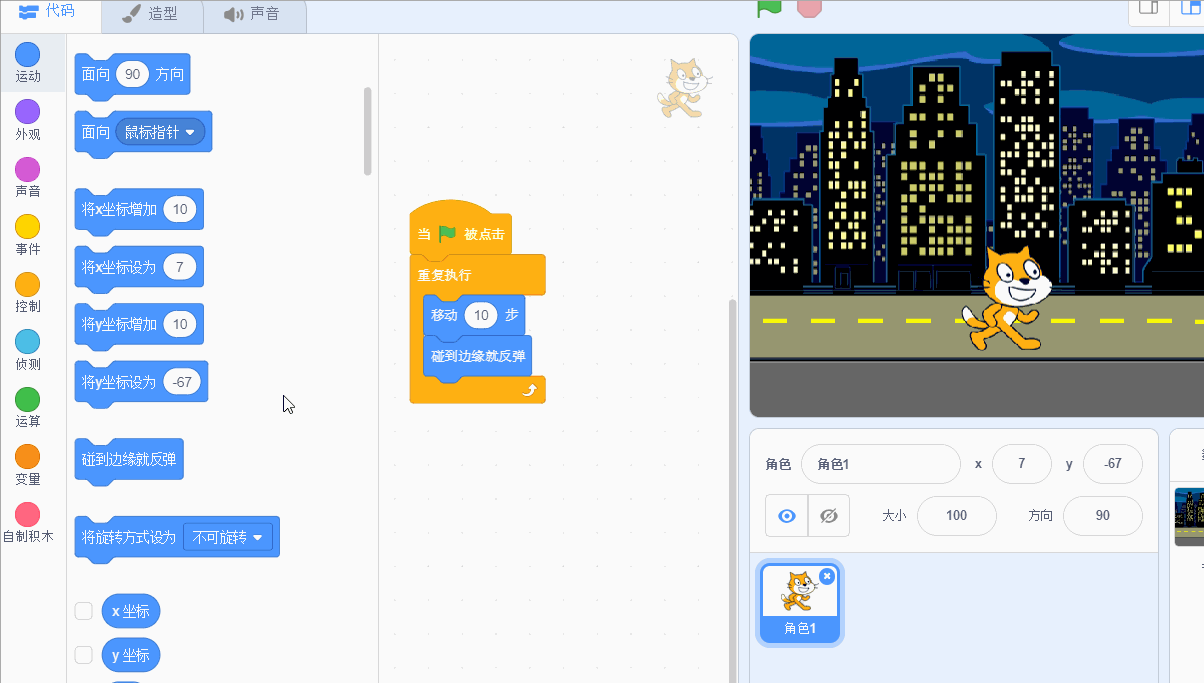Select the 运动 (Motion) category circle
1204x683 pixels.
pos(28,54)
